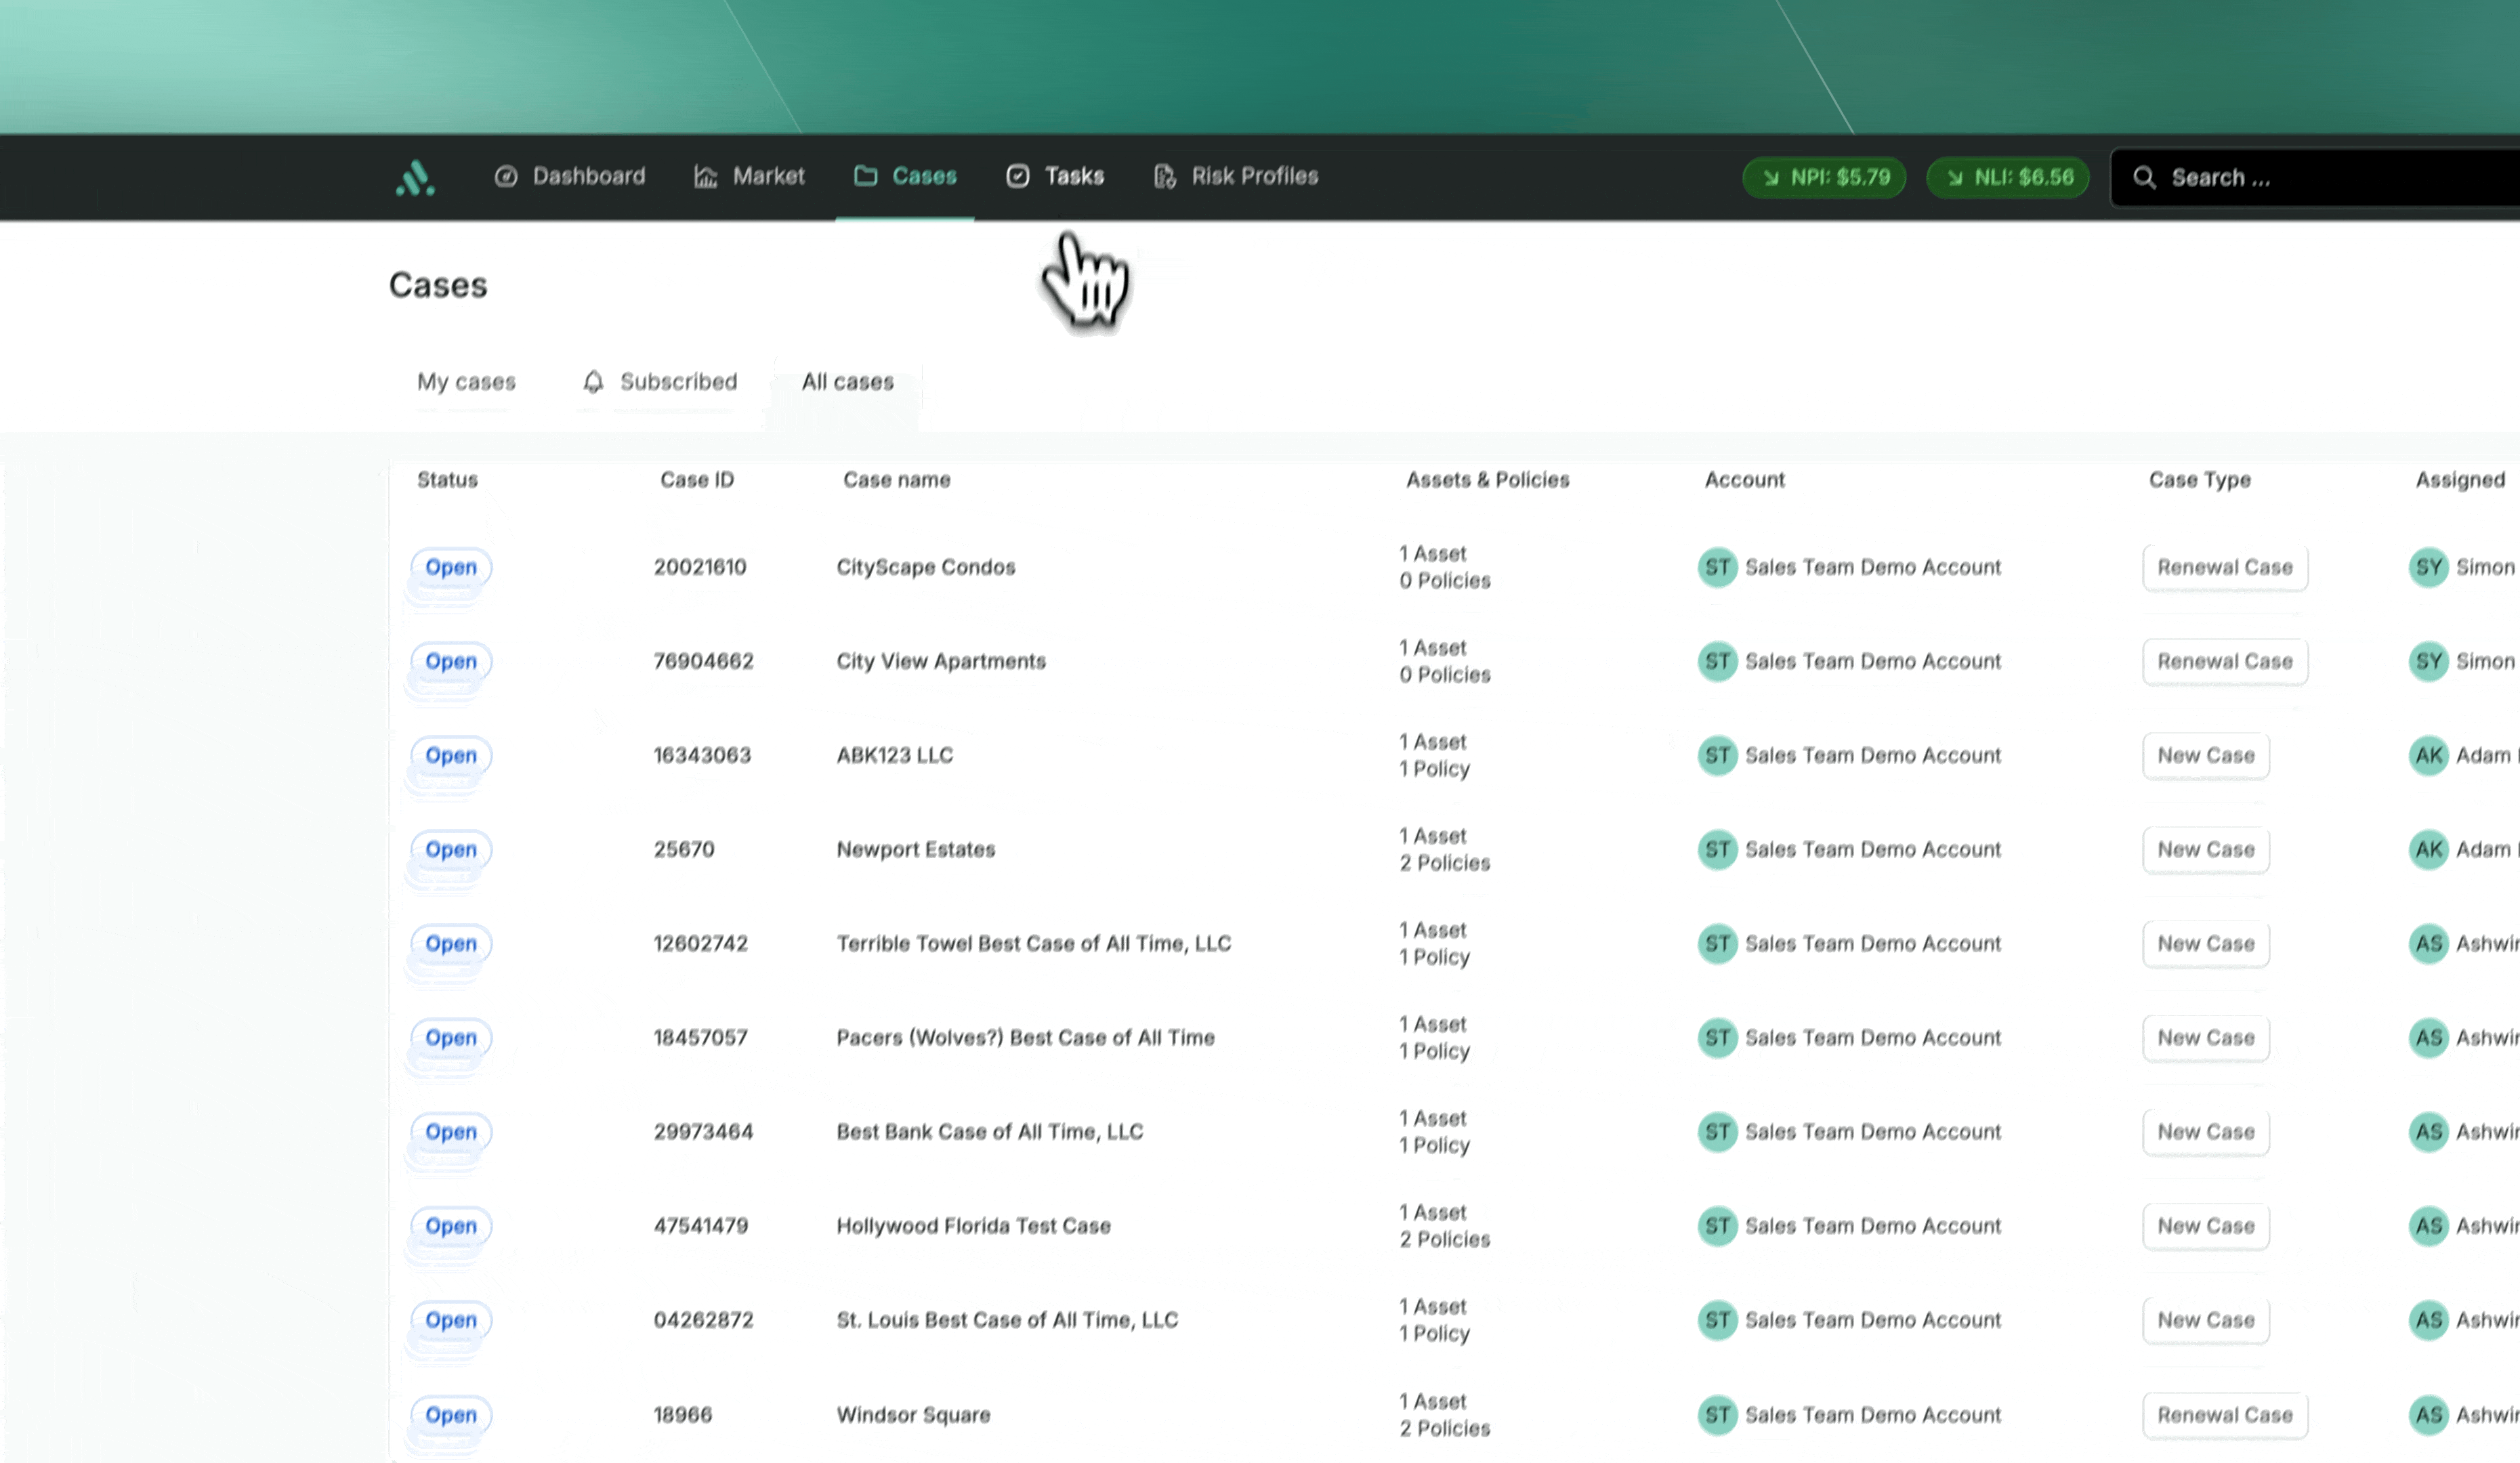Open the Cases nav item
The image size is (2520, 1463).
905,177
